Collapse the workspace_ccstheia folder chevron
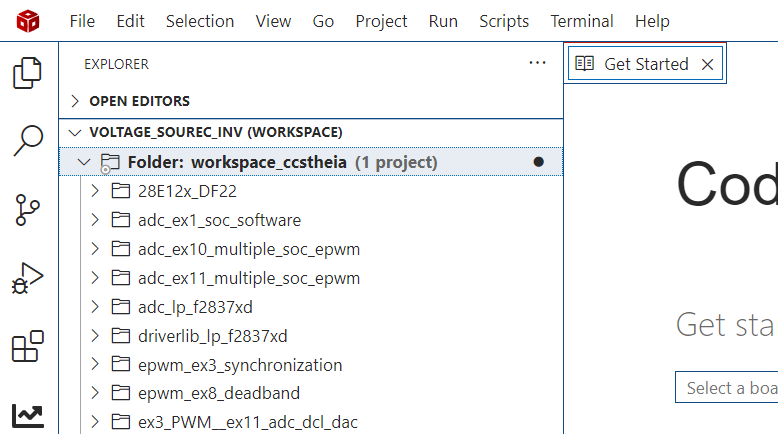Viewport: 778px width, 434px height. [84, 162]
